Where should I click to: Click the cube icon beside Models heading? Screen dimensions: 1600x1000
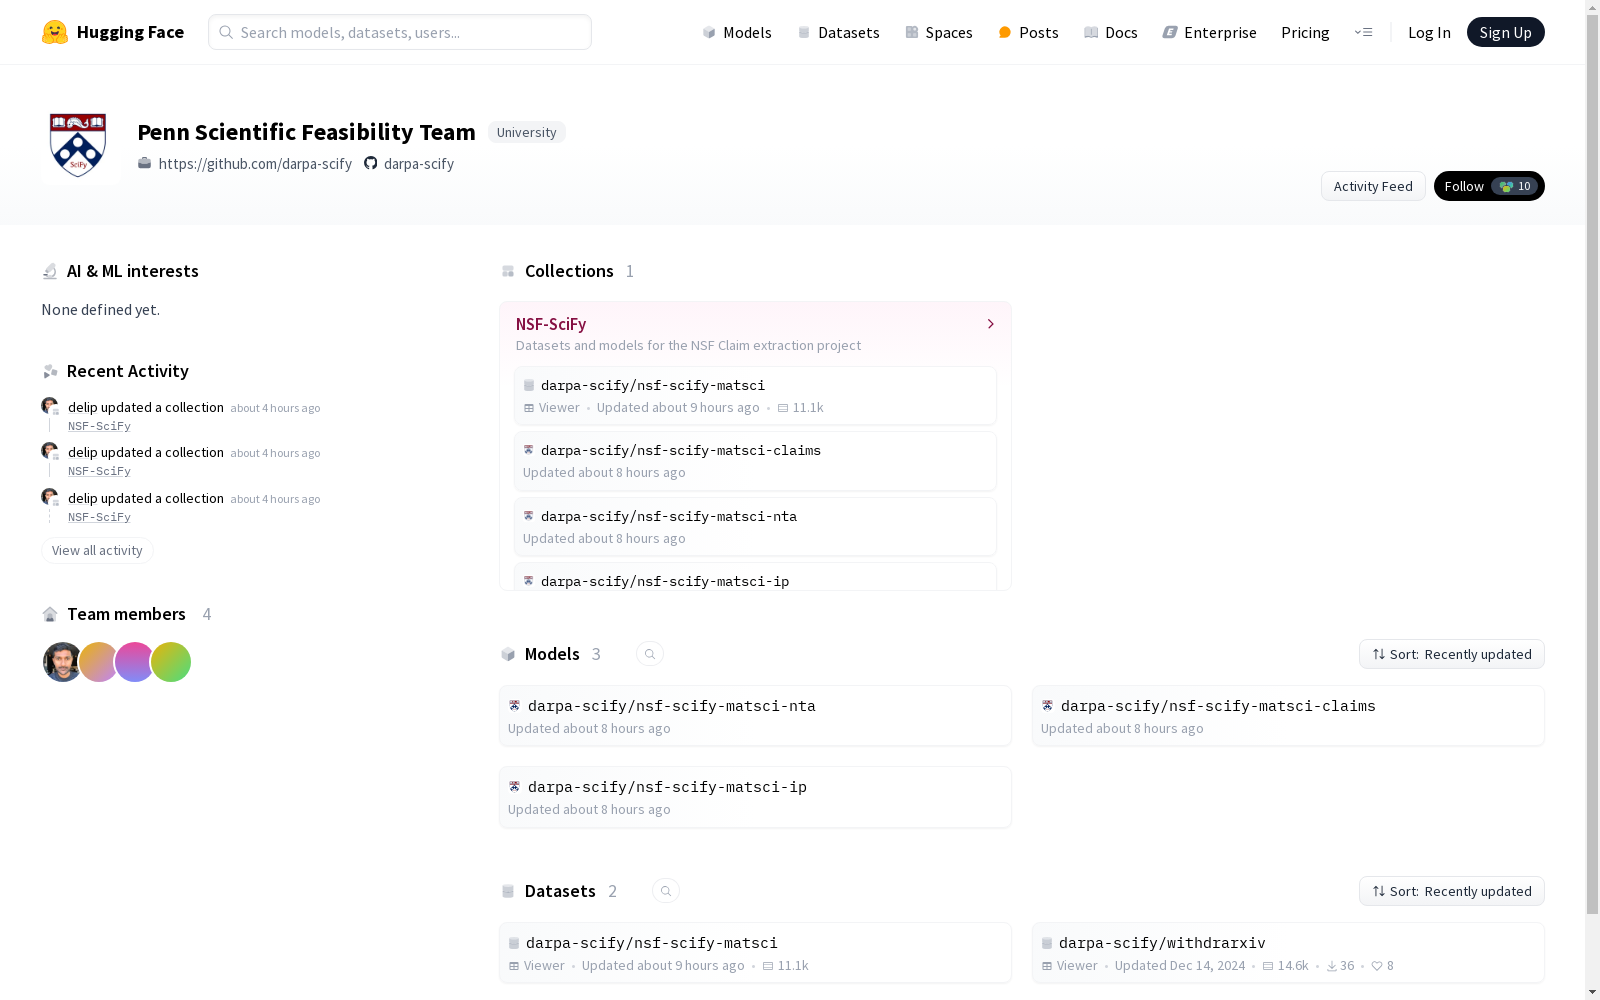pos(508,654)
